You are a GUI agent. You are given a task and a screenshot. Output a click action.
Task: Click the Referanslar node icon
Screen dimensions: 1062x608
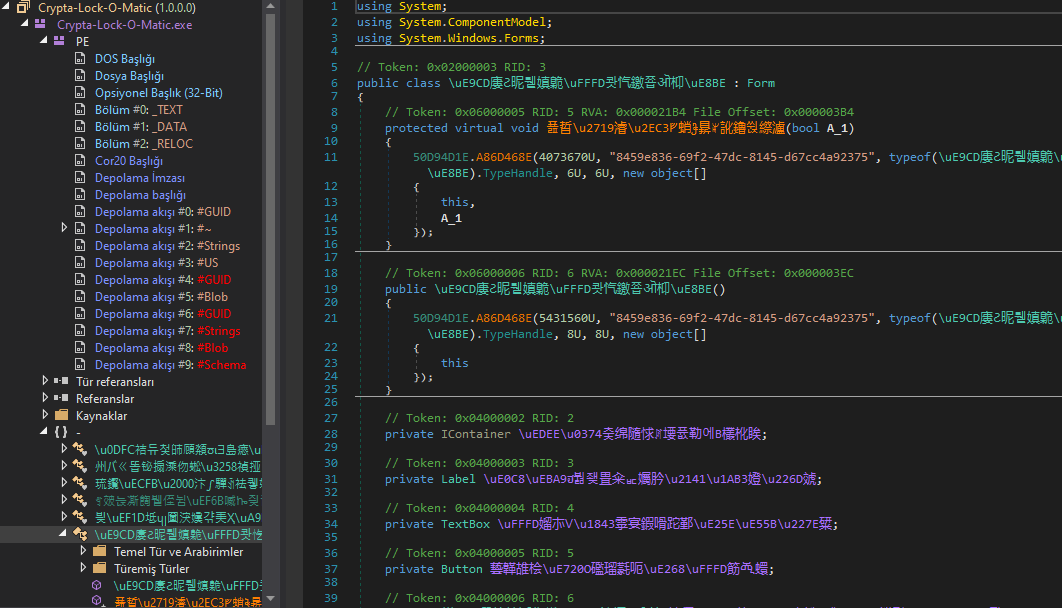pyautogui.click(x=62, y=398)
